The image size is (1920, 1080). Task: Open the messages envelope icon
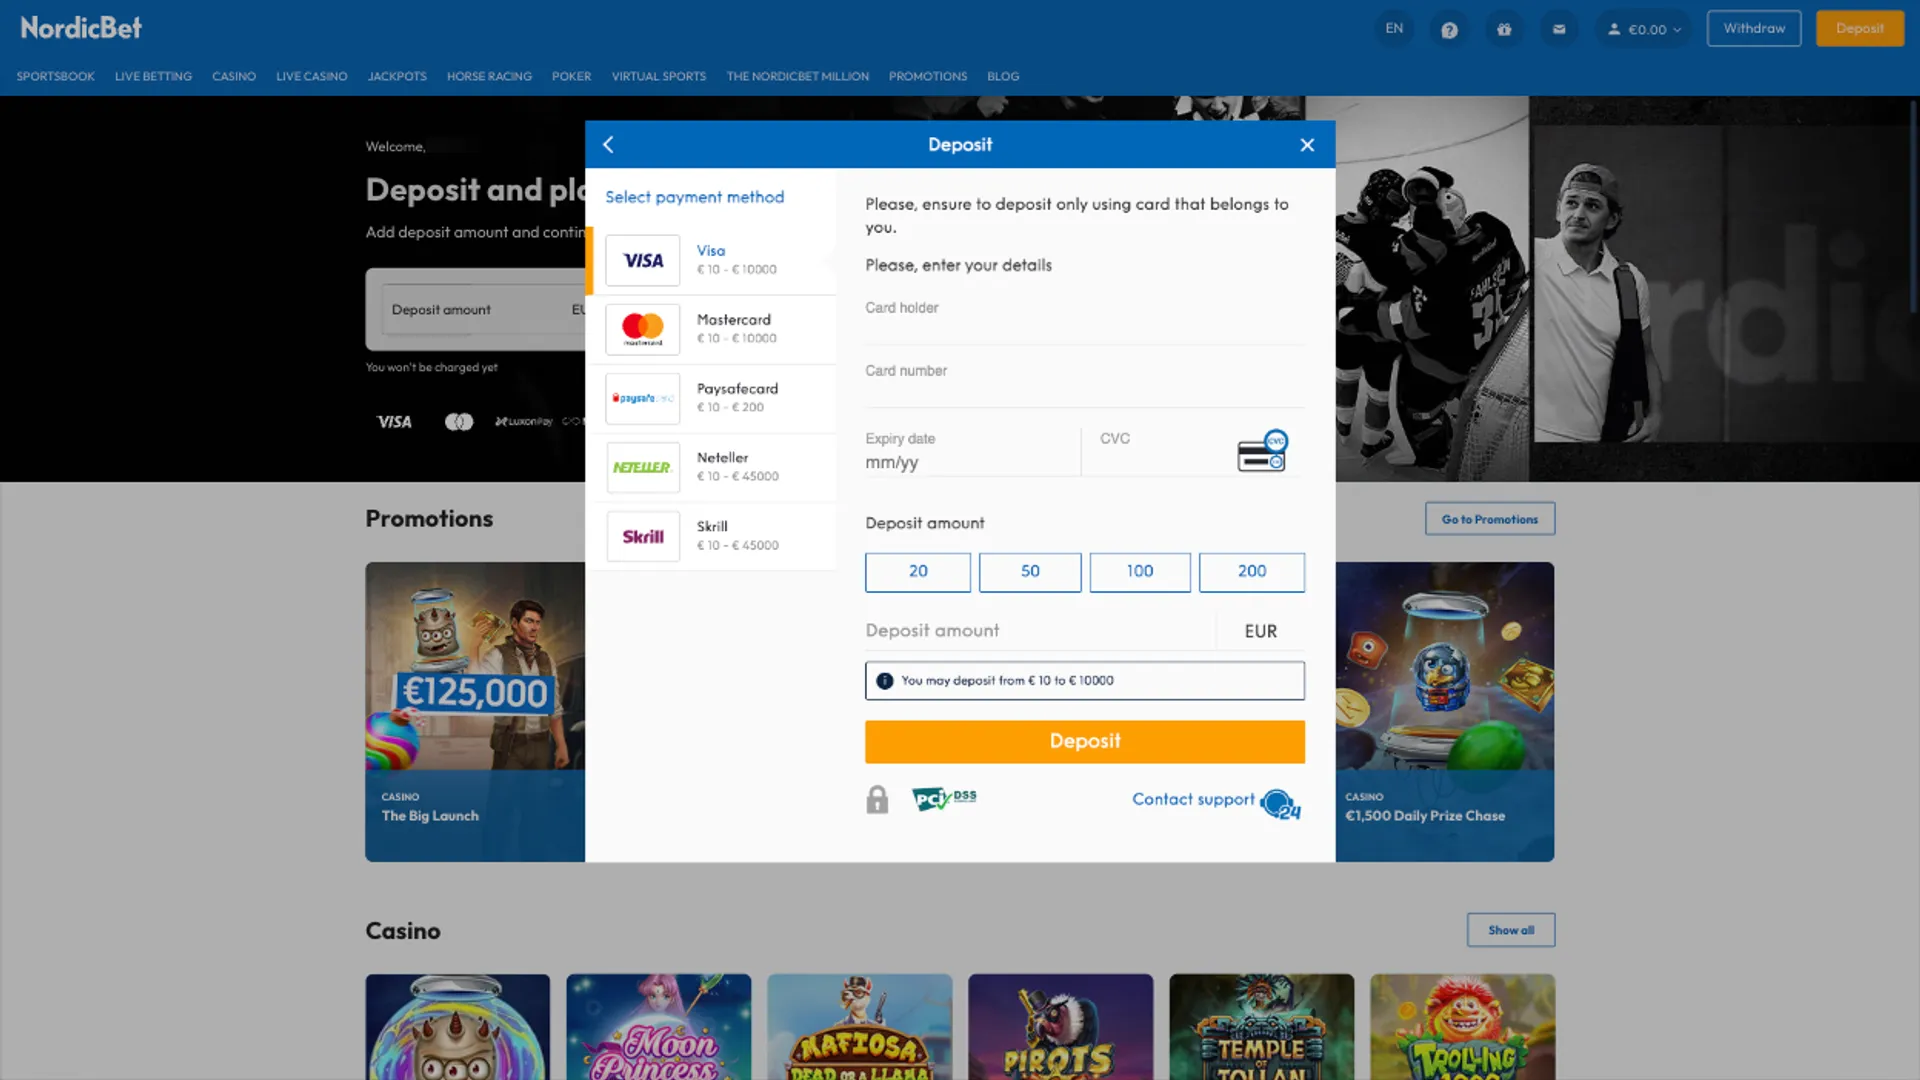(1559, 29)
